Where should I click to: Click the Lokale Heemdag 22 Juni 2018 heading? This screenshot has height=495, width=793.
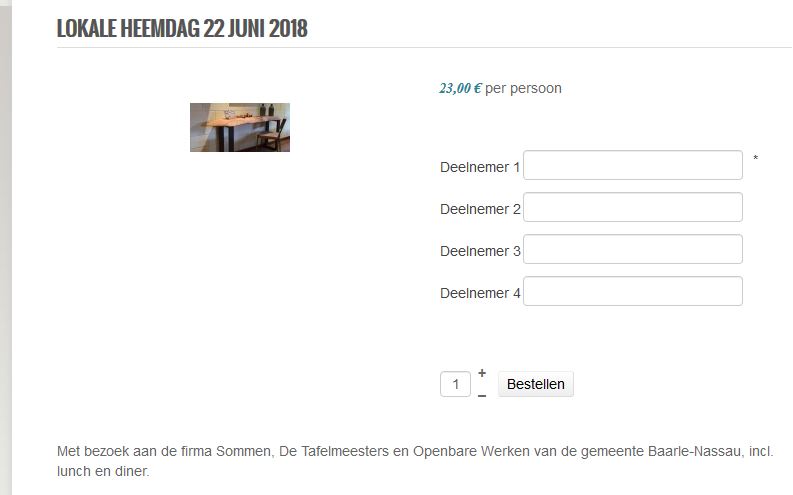(x=182, y=28)
